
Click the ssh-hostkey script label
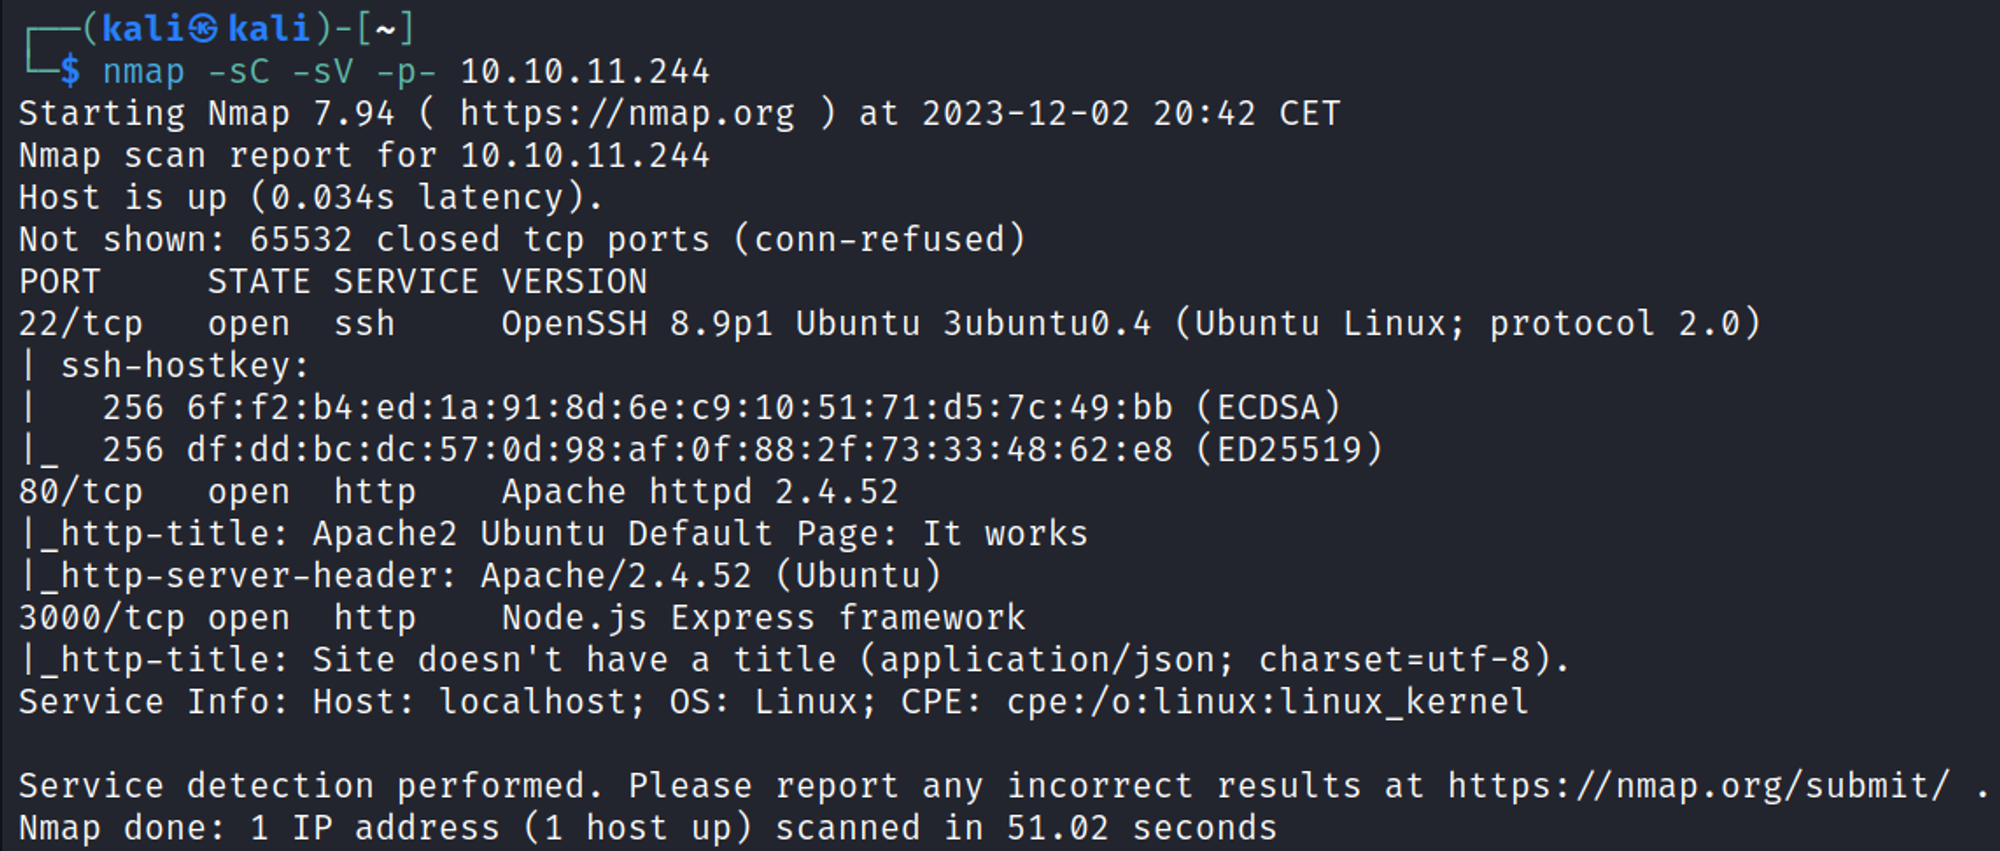click(x=185, y=366)
